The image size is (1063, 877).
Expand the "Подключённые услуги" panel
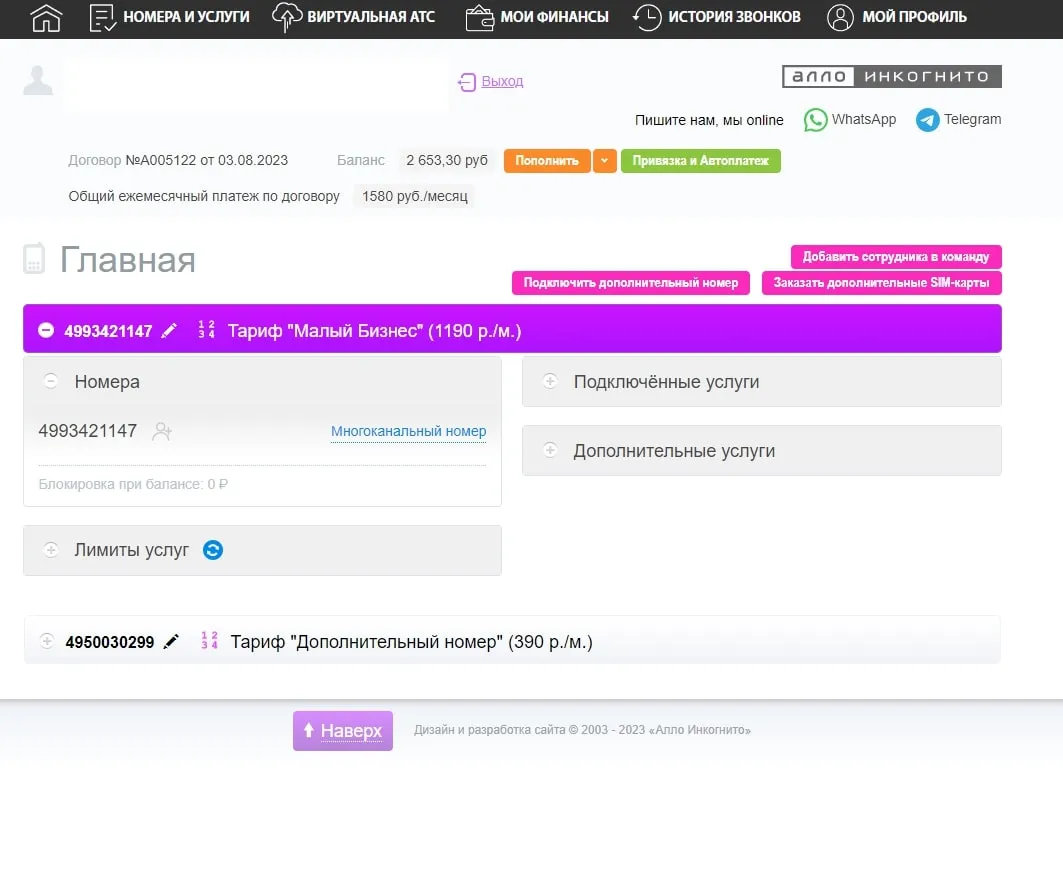tap(550, 382)
